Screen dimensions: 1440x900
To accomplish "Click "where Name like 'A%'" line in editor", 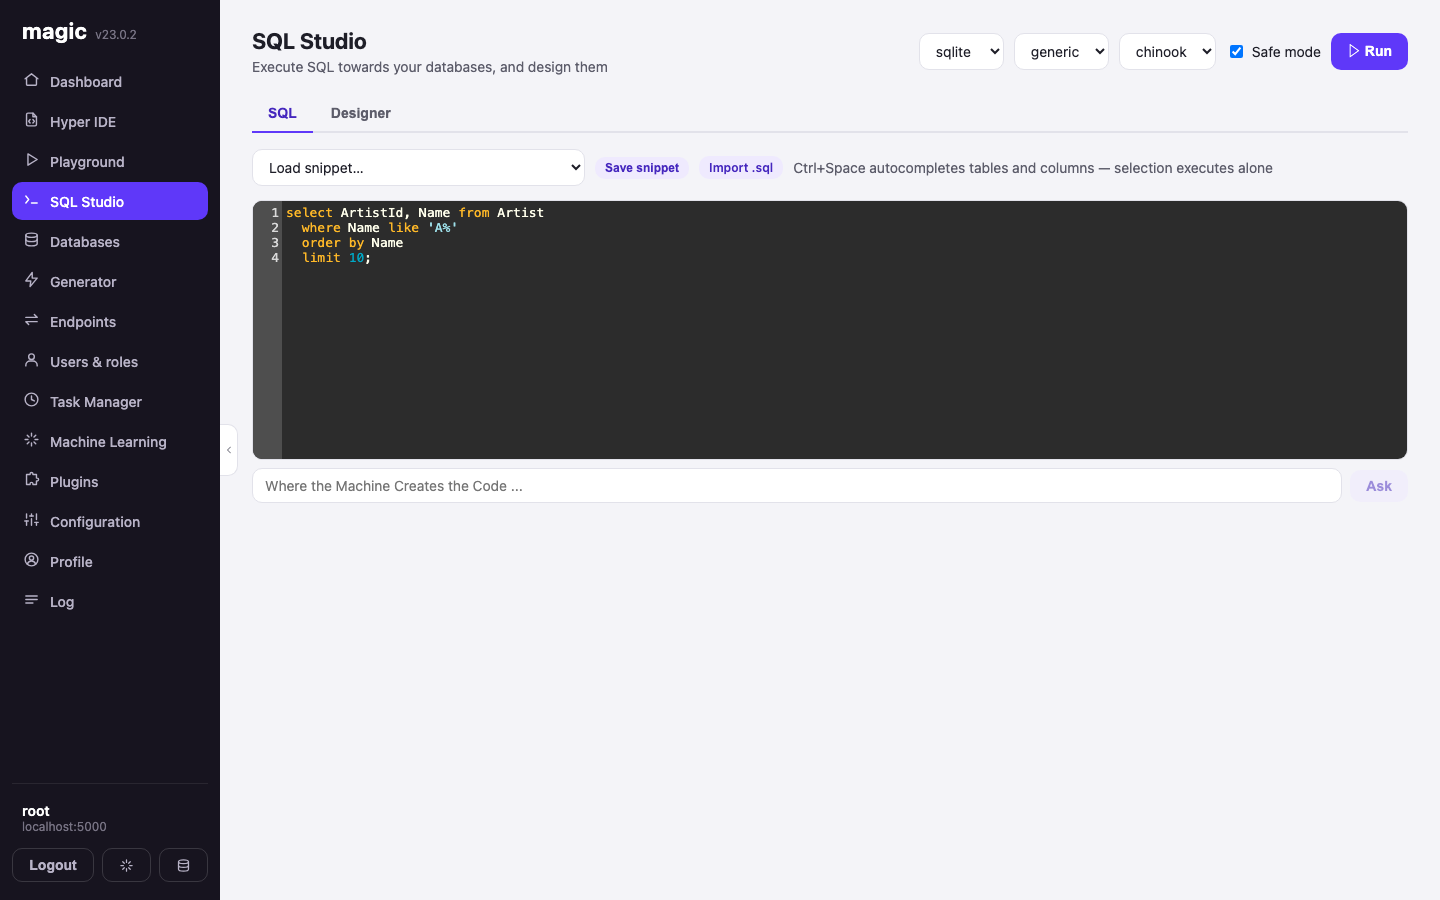I will [379, 228].
